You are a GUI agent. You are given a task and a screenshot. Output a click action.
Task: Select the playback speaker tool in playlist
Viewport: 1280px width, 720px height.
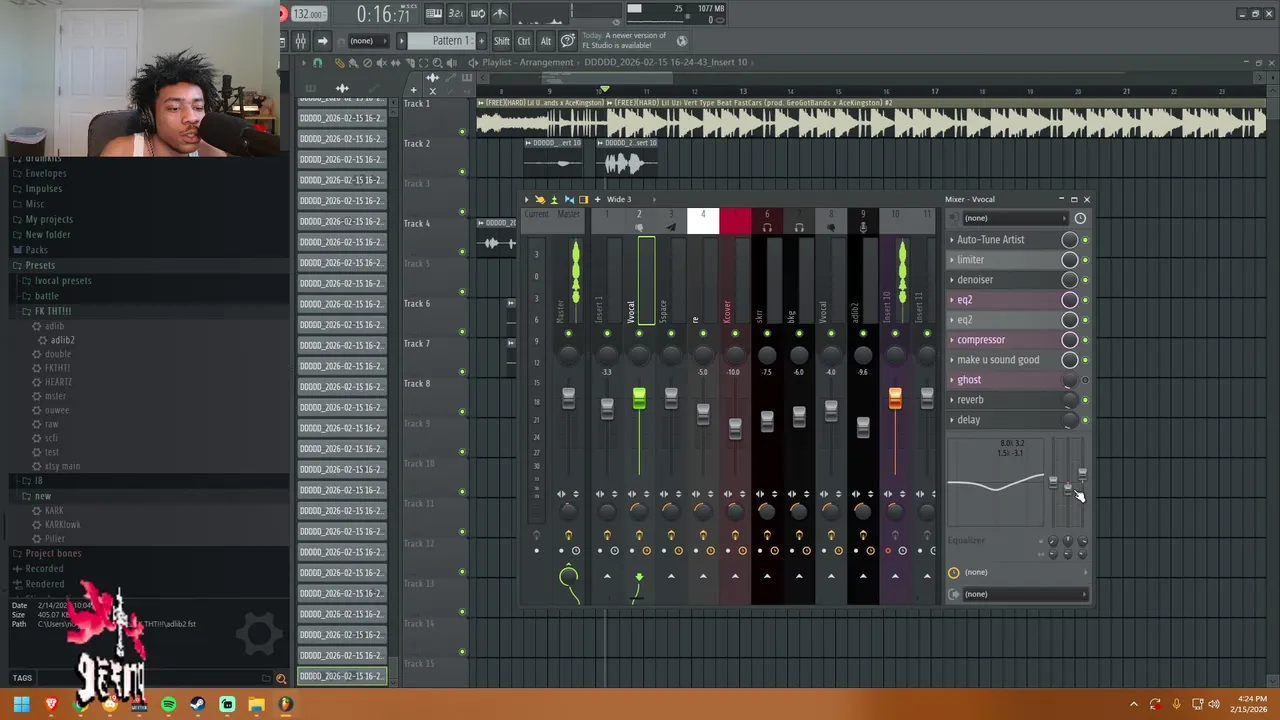click(x=451, y=62)
